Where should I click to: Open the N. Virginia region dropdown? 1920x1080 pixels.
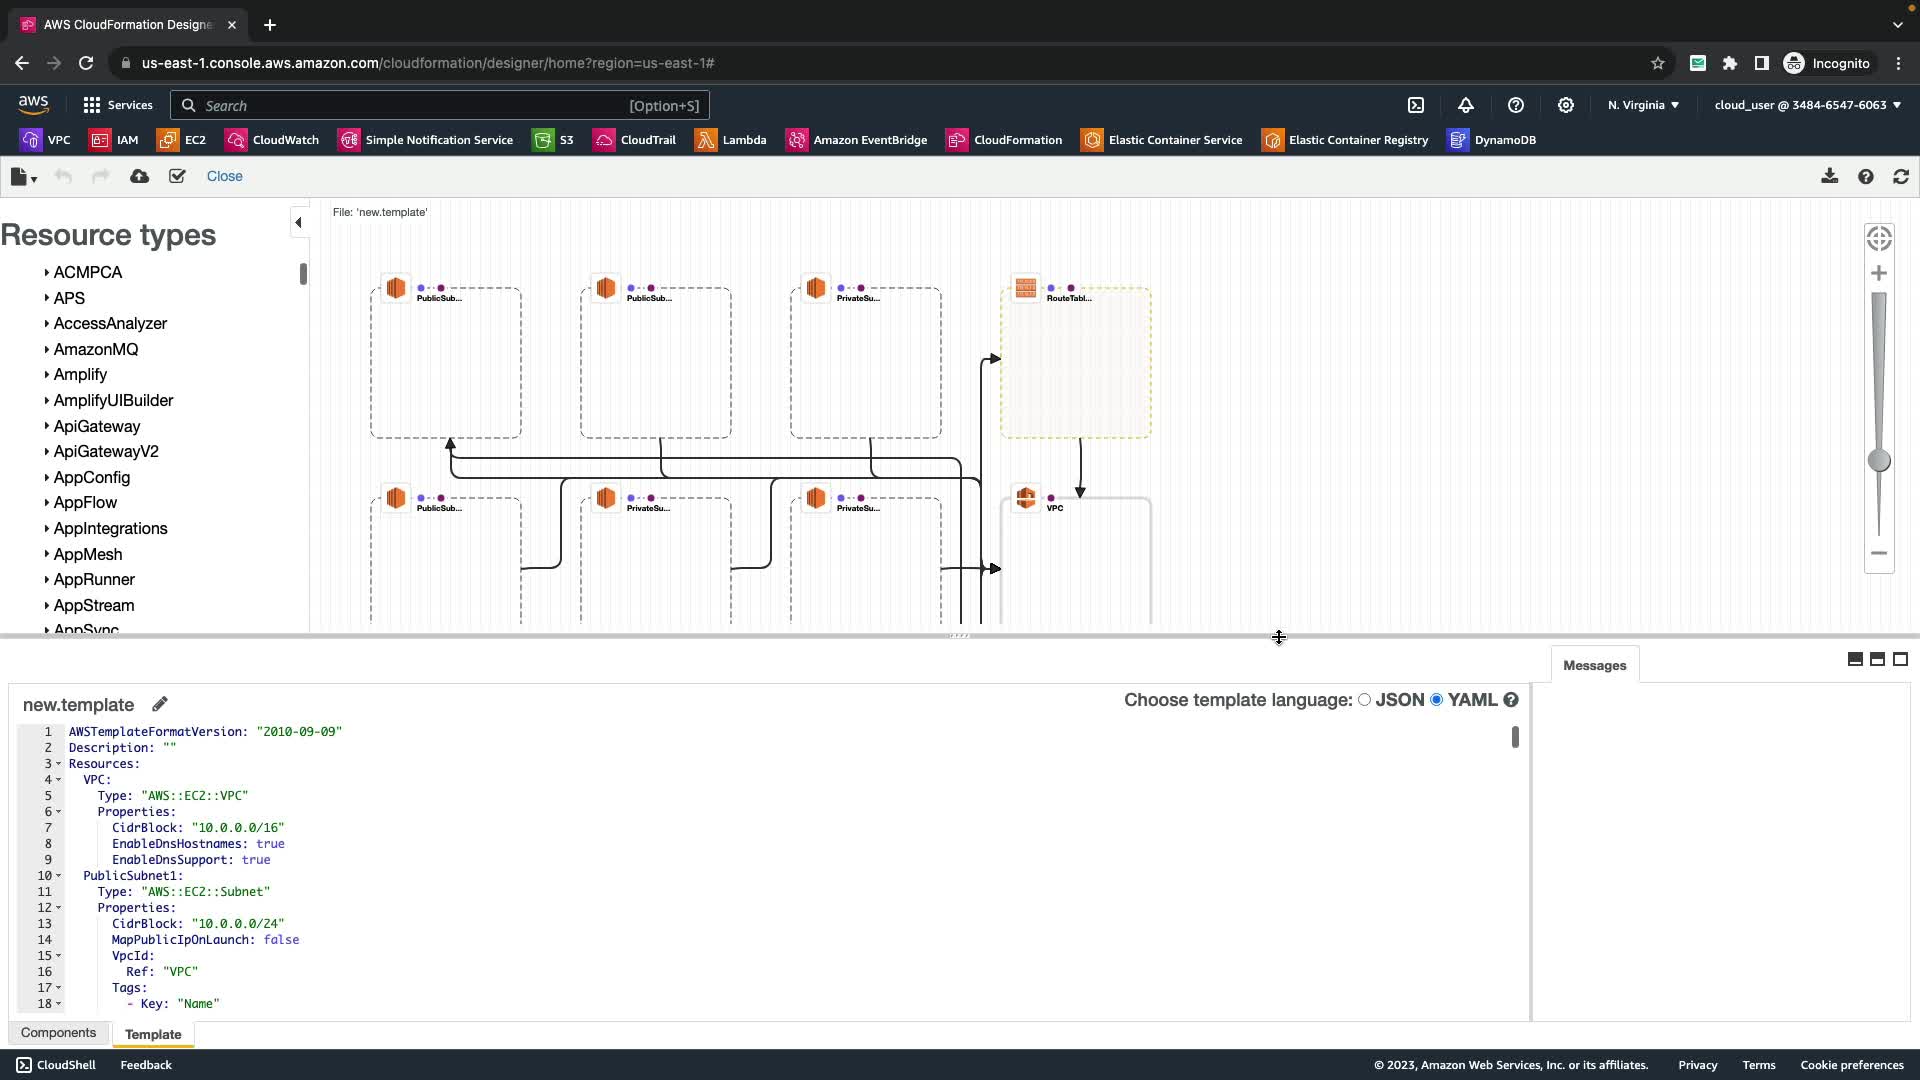coord(1643,105)
